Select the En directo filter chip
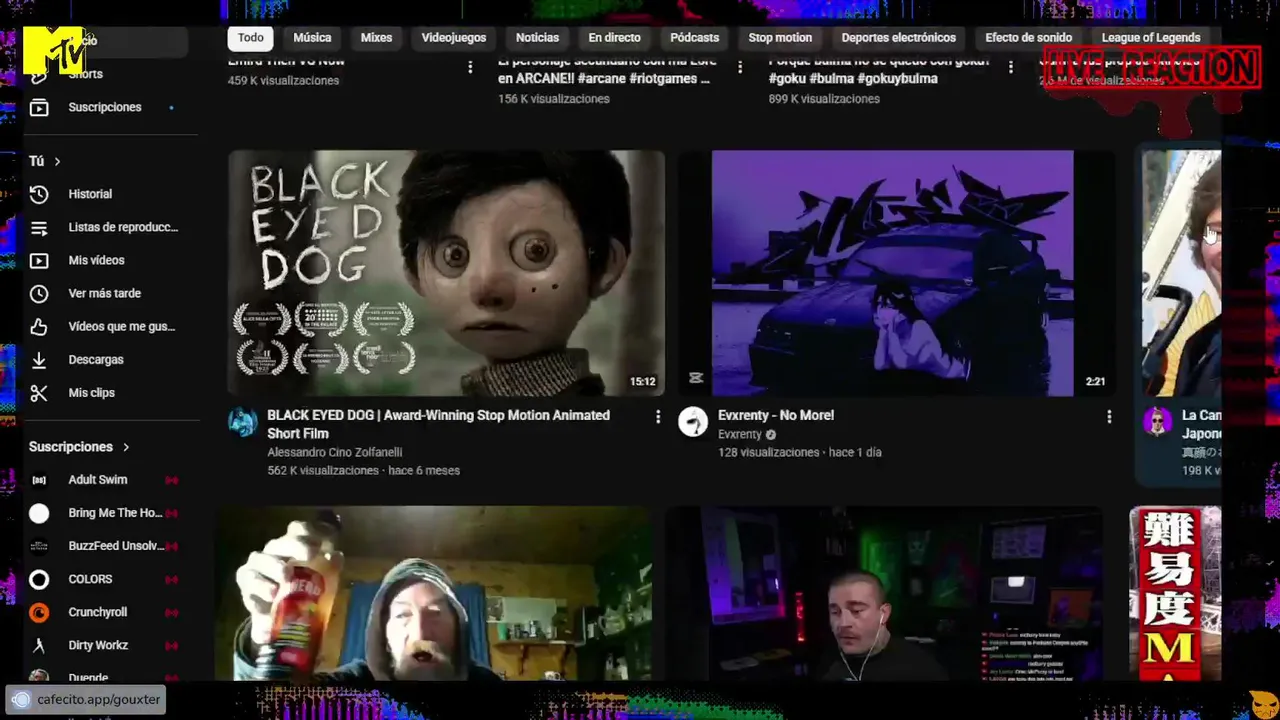 614,38
